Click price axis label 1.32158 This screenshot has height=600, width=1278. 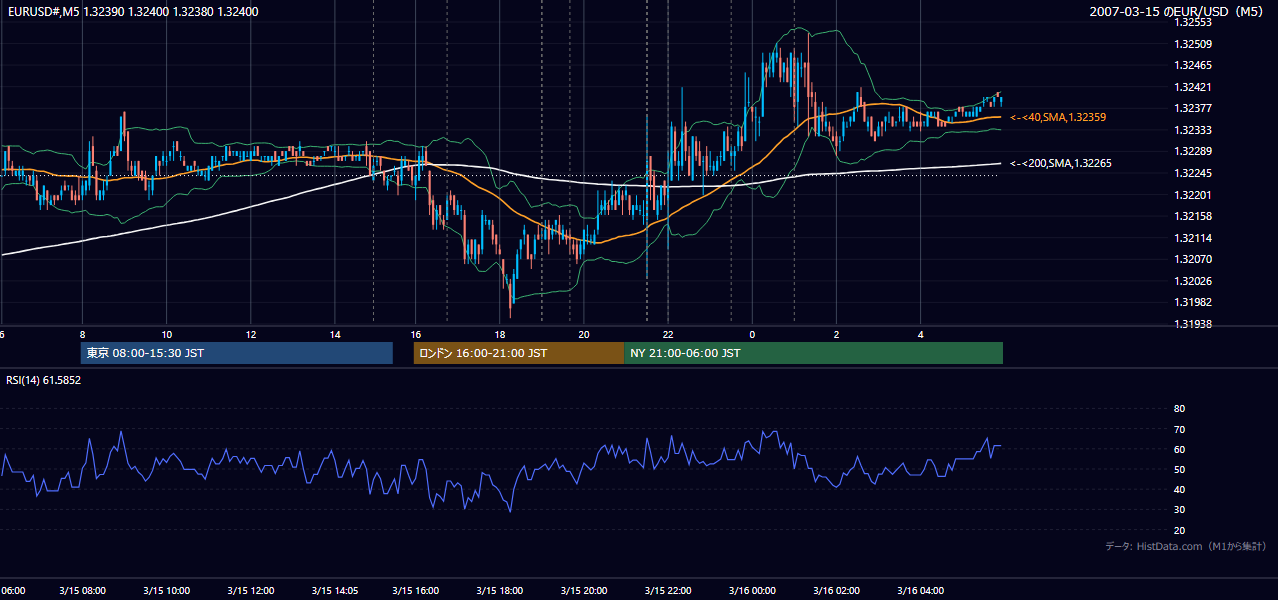1193,216
